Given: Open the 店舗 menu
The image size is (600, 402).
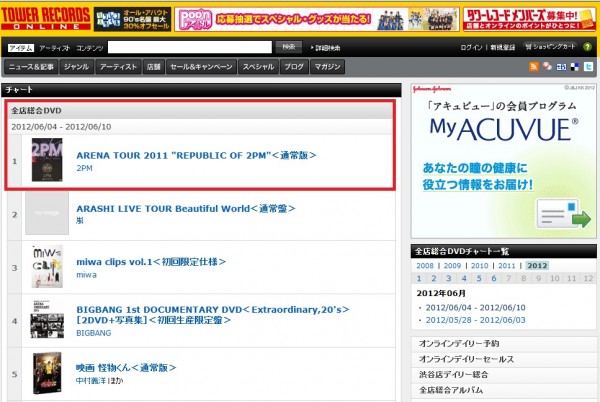Looking at the screenshot, I should coord(154,67).
